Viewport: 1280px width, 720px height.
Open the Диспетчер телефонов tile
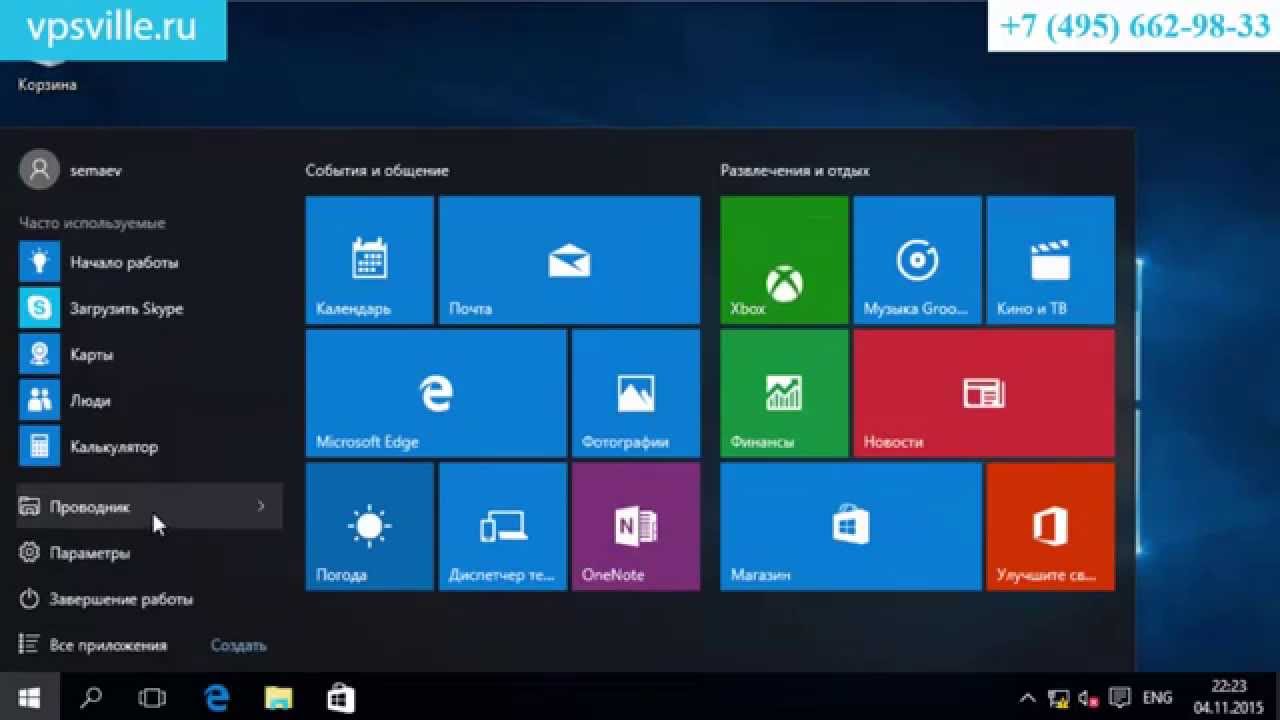point(503,526)
